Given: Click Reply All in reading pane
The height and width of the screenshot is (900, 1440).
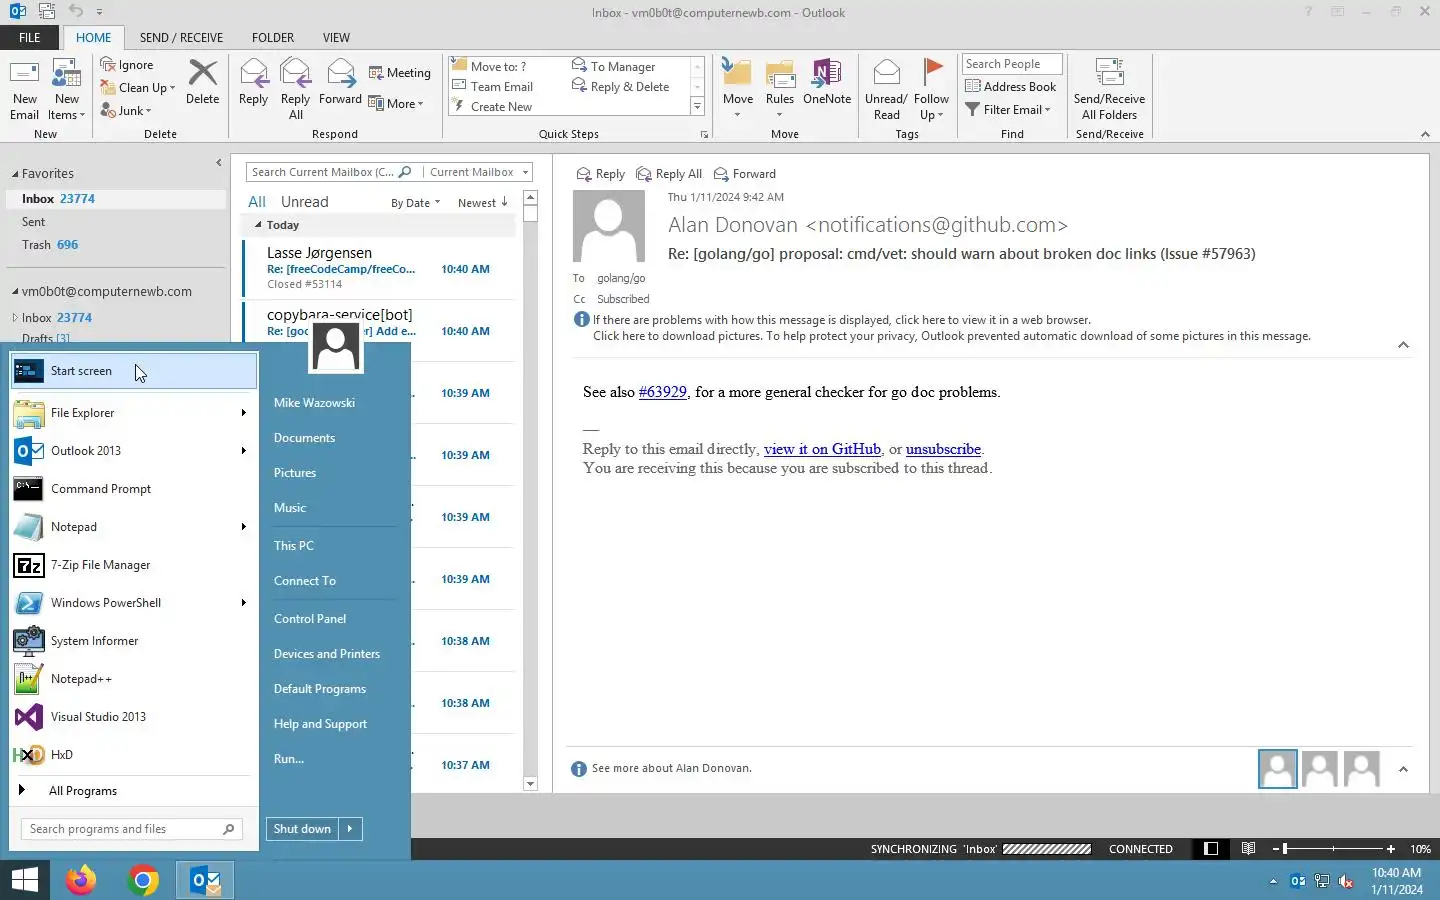Looking at the screenshot, I should pos(670,174).
